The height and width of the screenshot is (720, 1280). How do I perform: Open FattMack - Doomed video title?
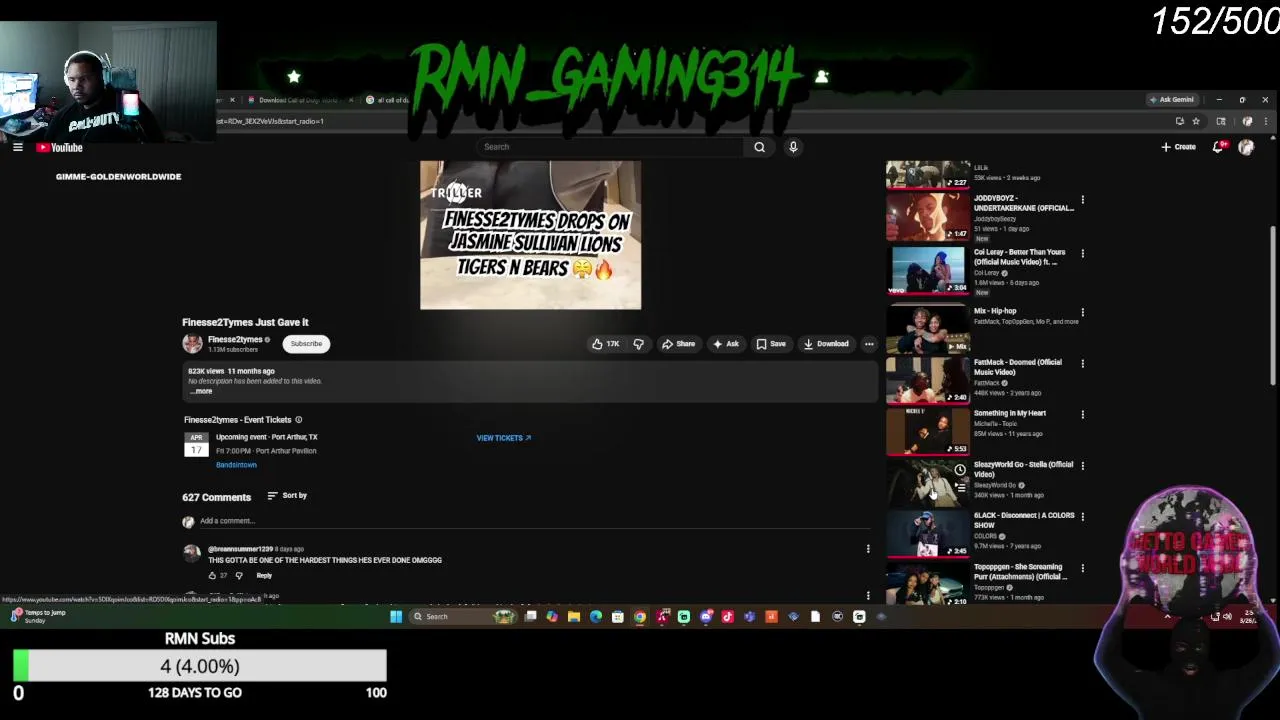point(1018,367)
